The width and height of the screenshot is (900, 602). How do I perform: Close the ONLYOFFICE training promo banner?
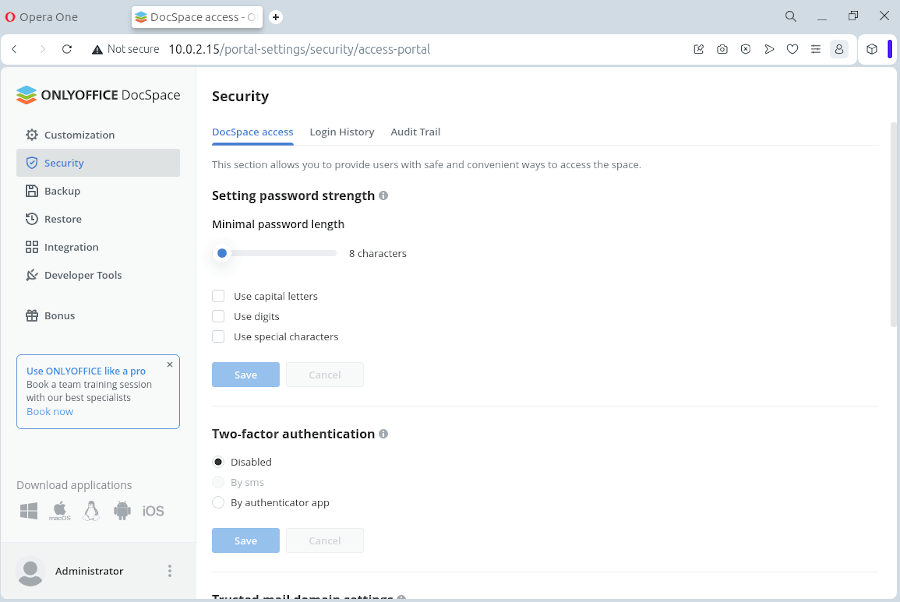pos(170,365)
